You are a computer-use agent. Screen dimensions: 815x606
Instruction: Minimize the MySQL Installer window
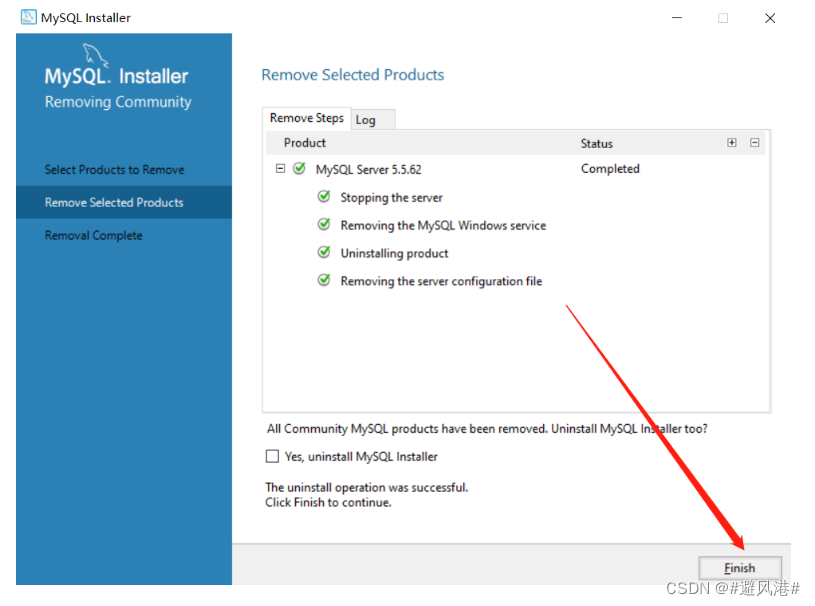[x=677, y=18]
